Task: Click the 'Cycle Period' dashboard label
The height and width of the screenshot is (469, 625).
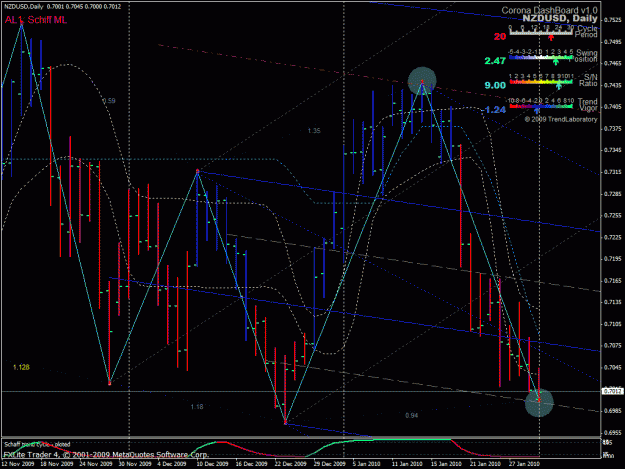Action: [586, 31]
